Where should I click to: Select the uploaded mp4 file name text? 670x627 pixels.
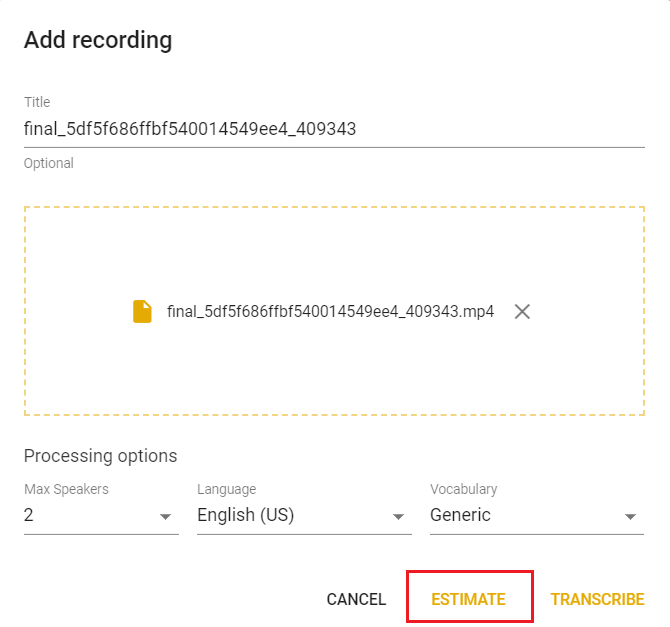coord(330,312)
